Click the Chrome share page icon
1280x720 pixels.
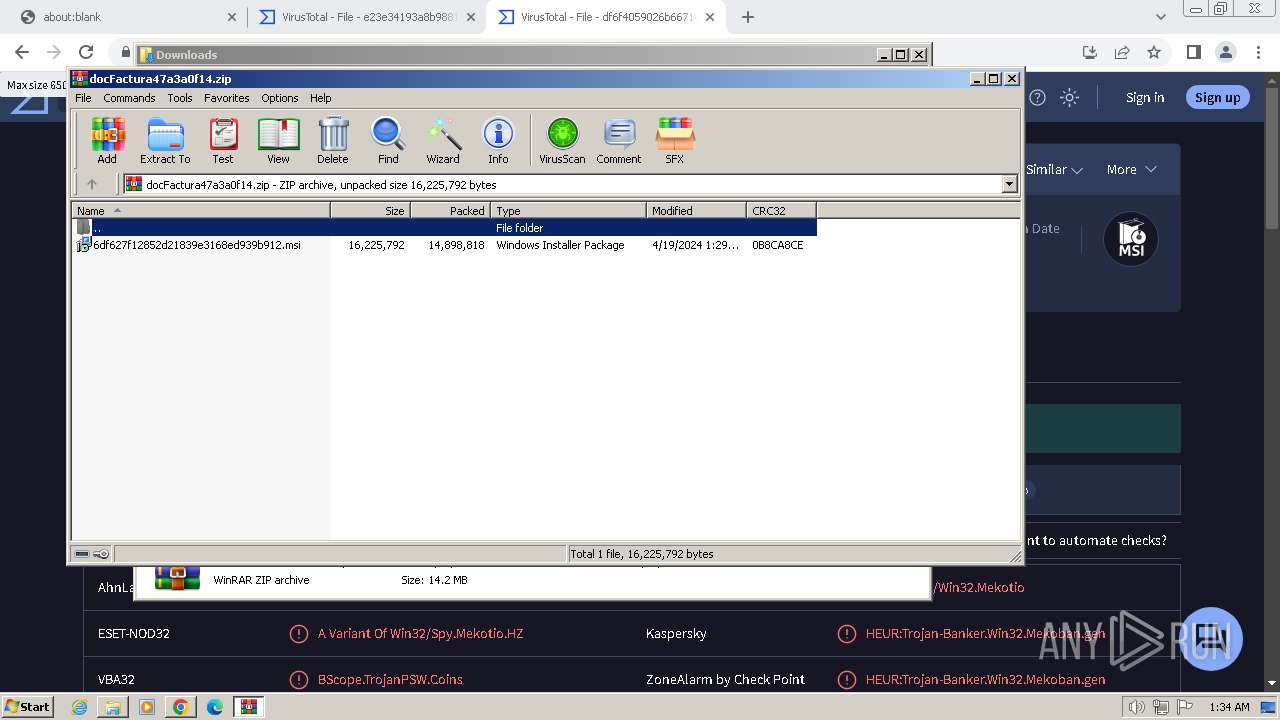[x=1122, y=52]
